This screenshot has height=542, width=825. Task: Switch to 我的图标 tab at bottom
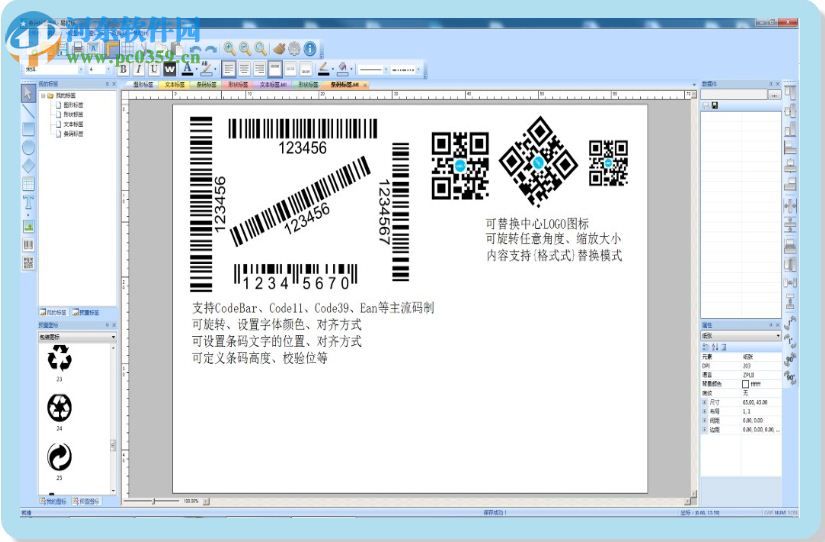54,501
